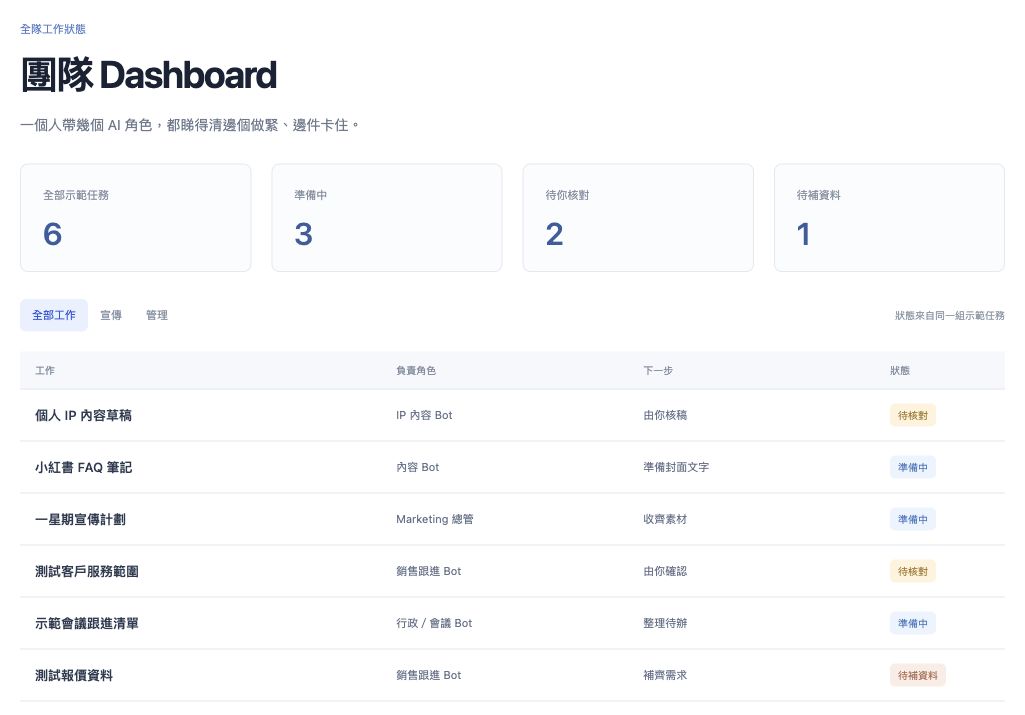Select the 測試報價資料 row title
Screen dimensions: 1025x715
(74, 675)
